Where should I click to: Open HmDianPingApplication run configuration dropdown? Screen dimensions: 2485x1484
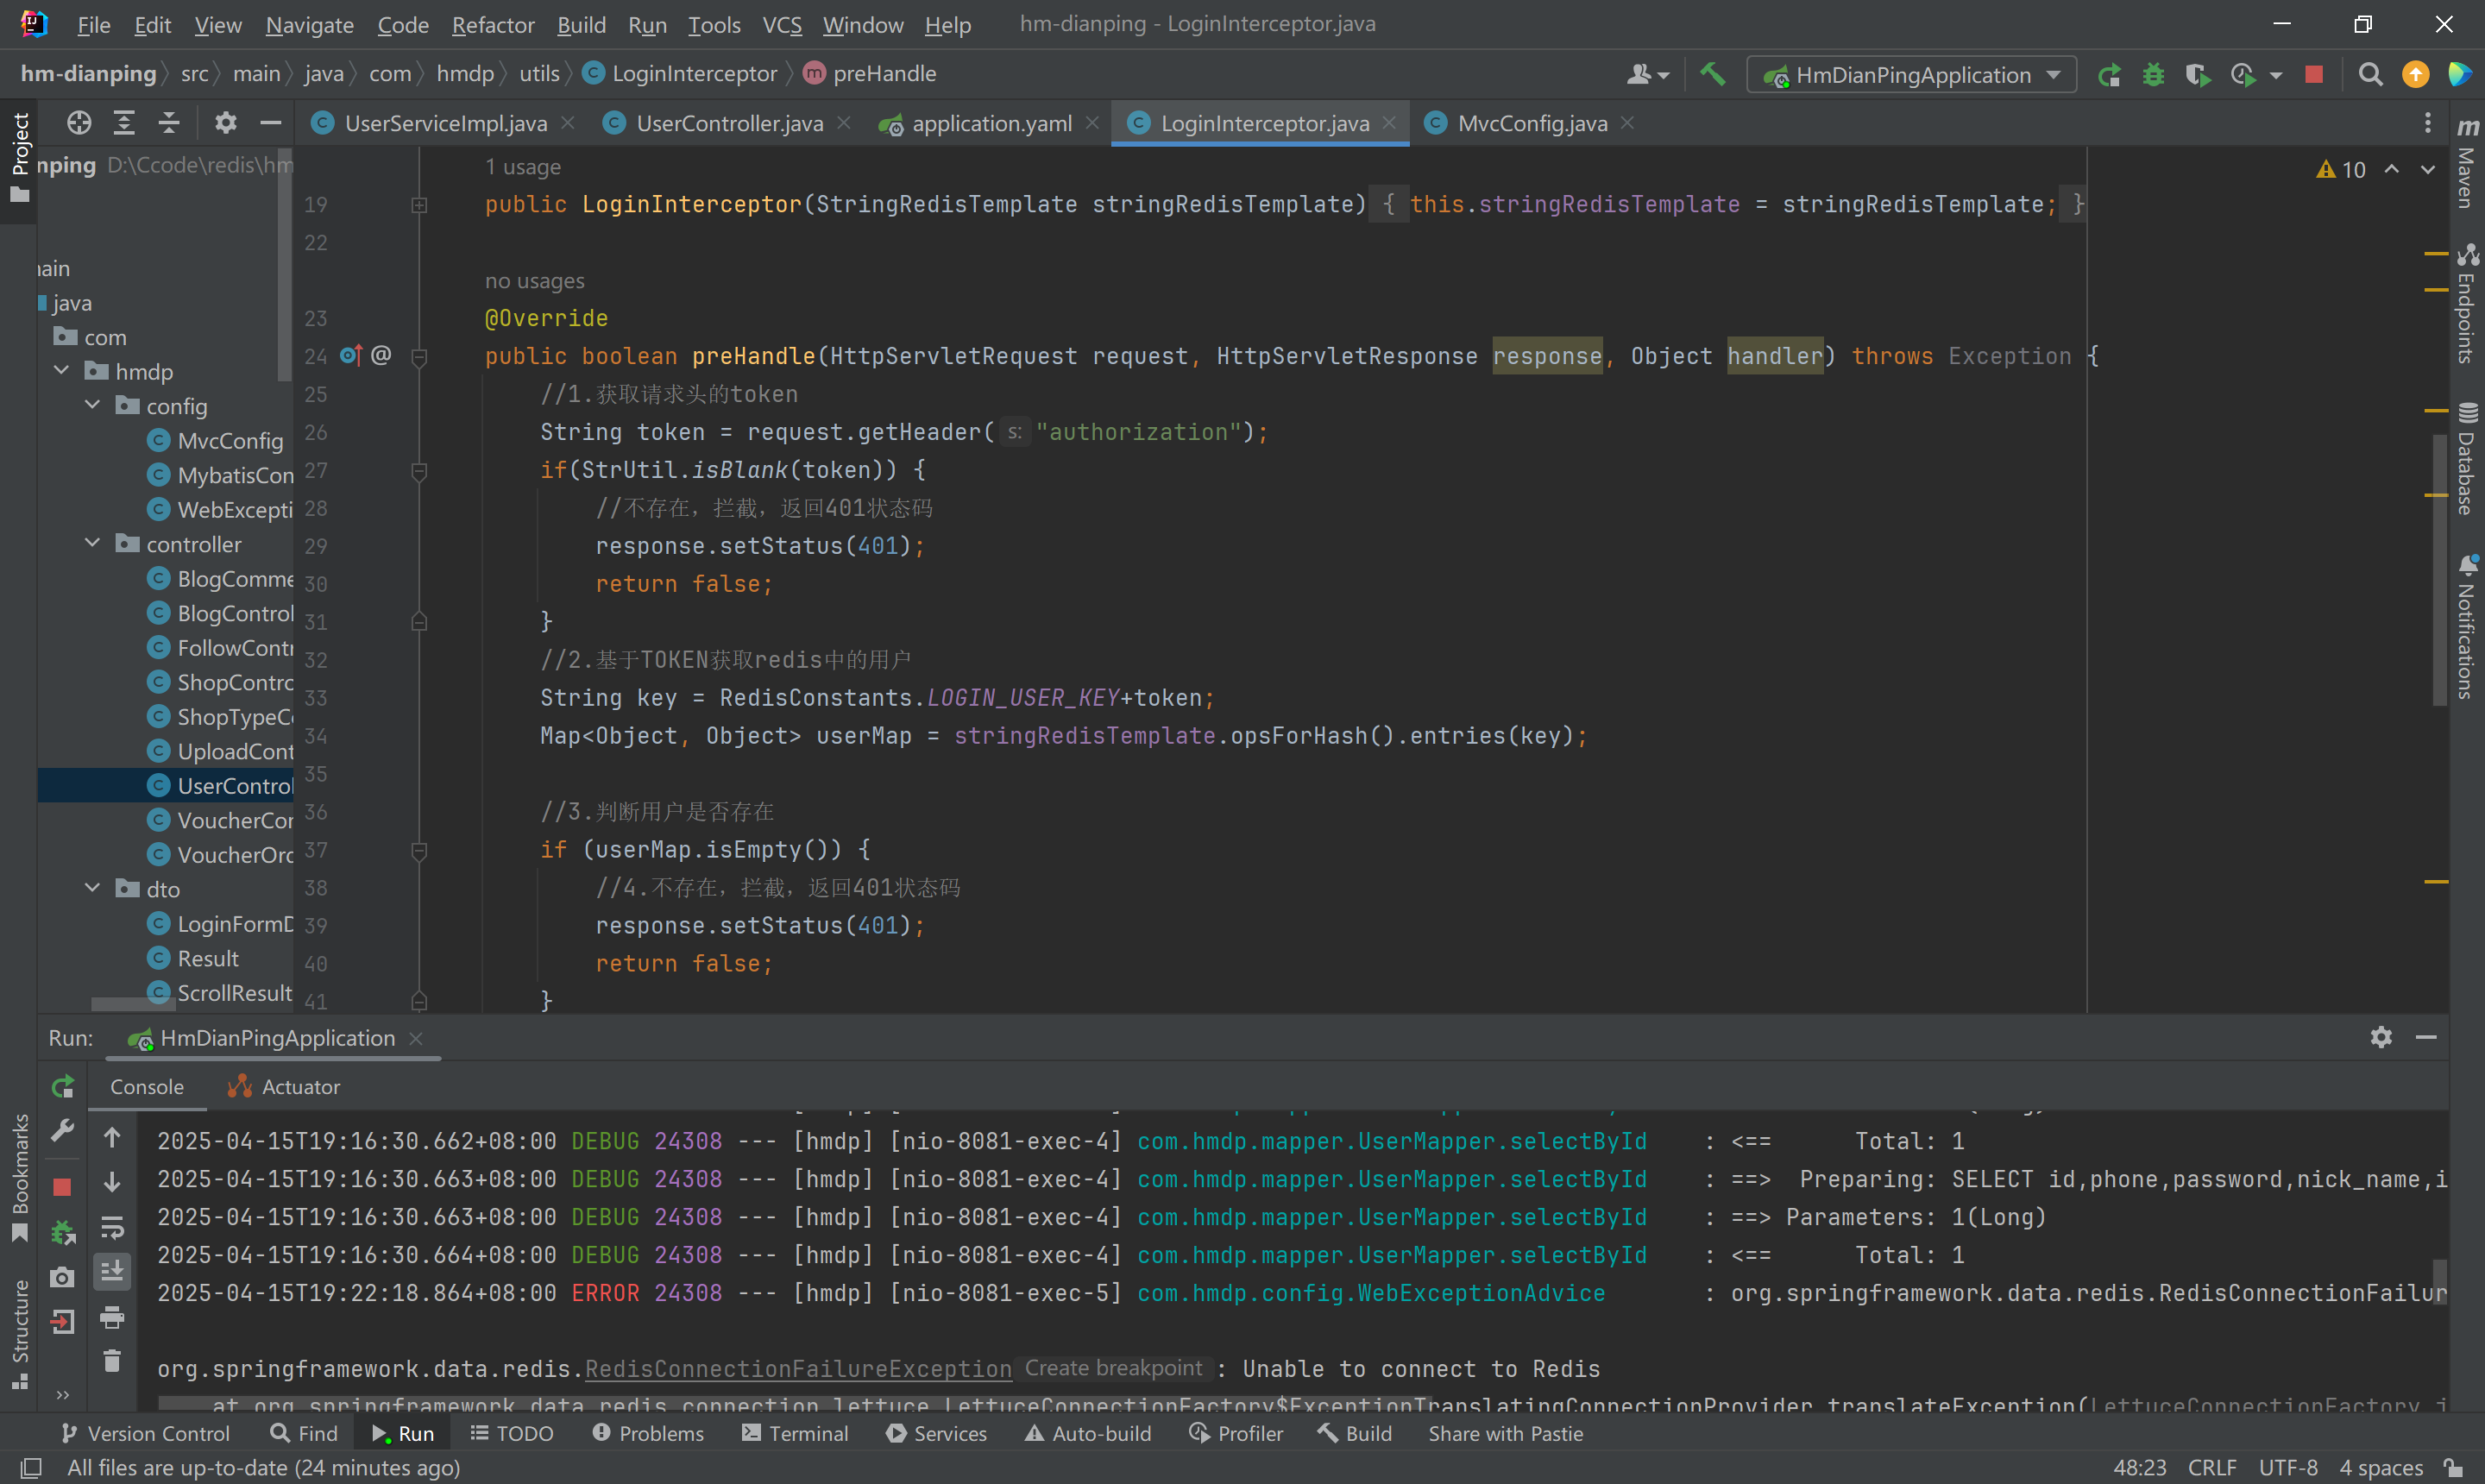(1911, 75)
